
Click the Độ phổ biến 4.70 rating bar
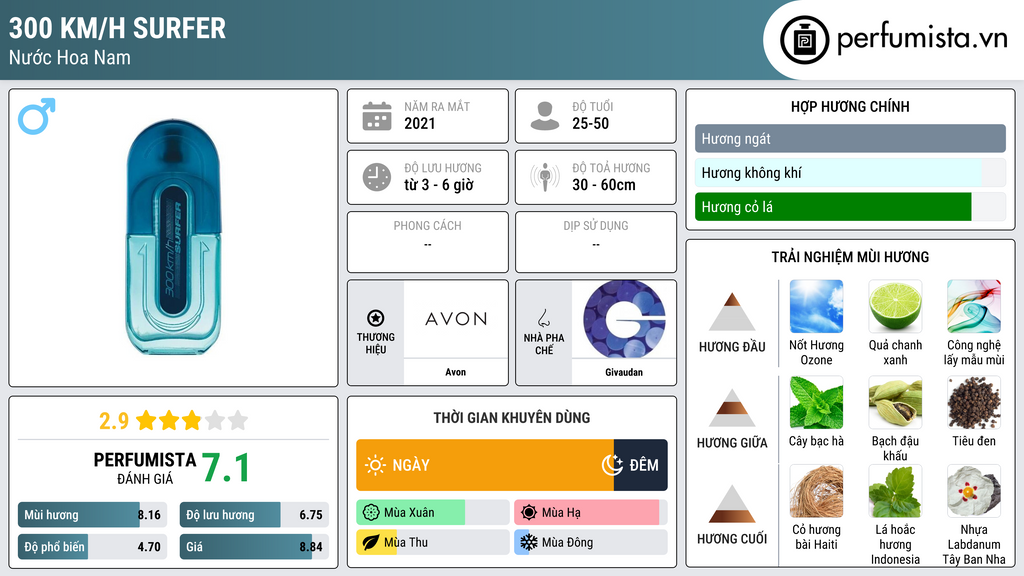(93, 547)
